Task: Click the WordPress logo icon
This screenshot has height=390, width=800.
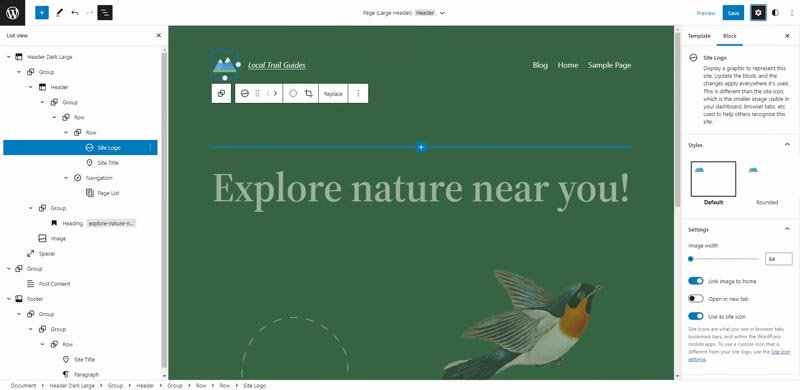Action: (12, 13)
